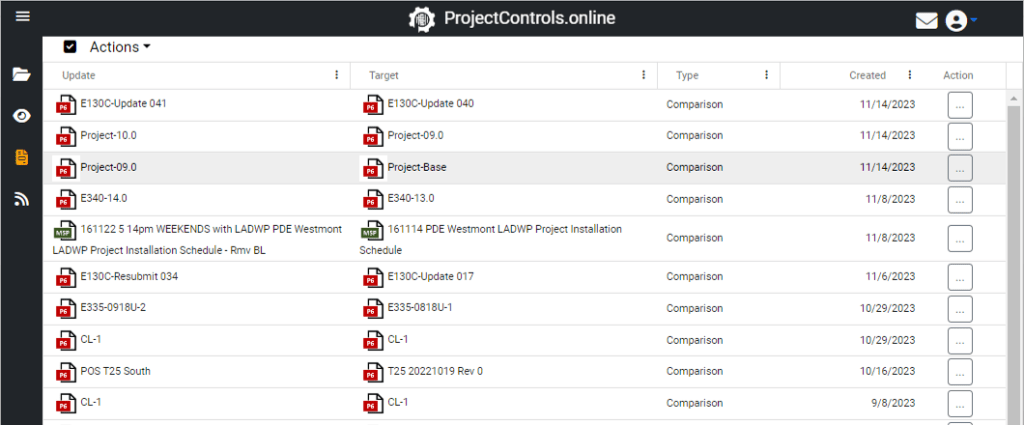This screenshot has height=425, width=1024.
Task: Open the user account dropdown
Action: 961,20
